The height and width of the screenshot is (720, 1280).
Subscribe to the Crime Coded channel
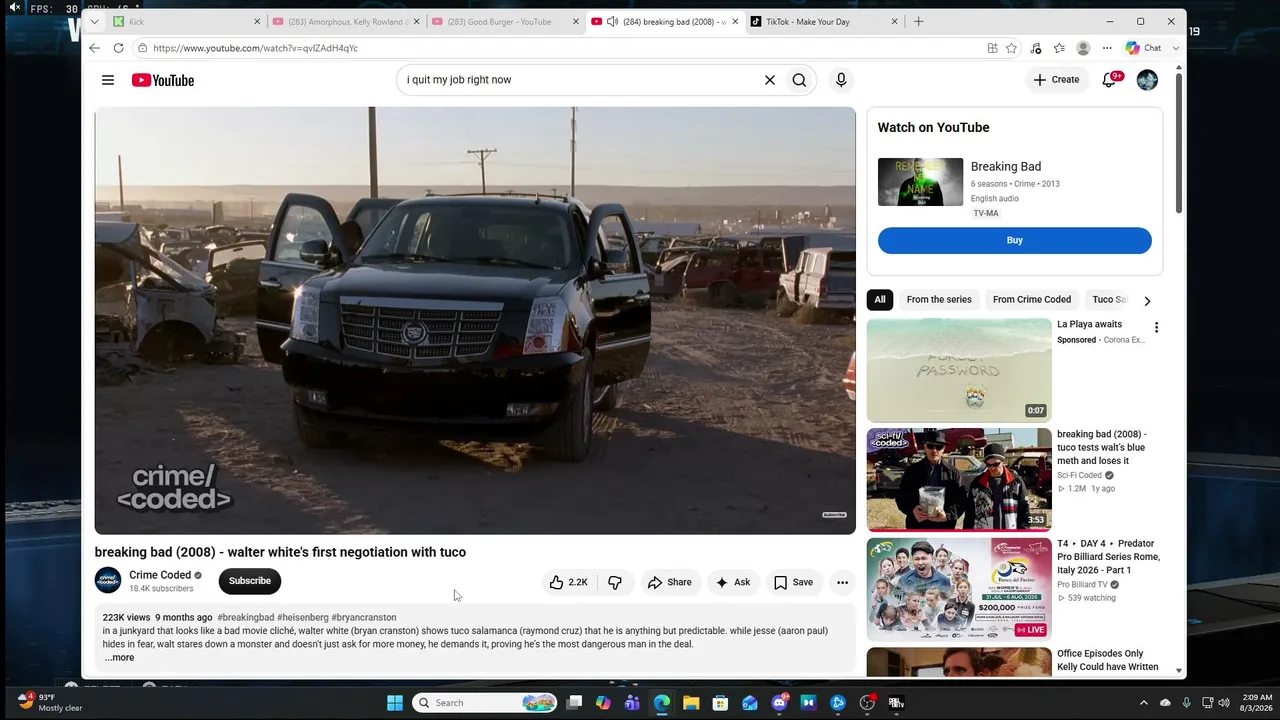[x=250, y=581]
